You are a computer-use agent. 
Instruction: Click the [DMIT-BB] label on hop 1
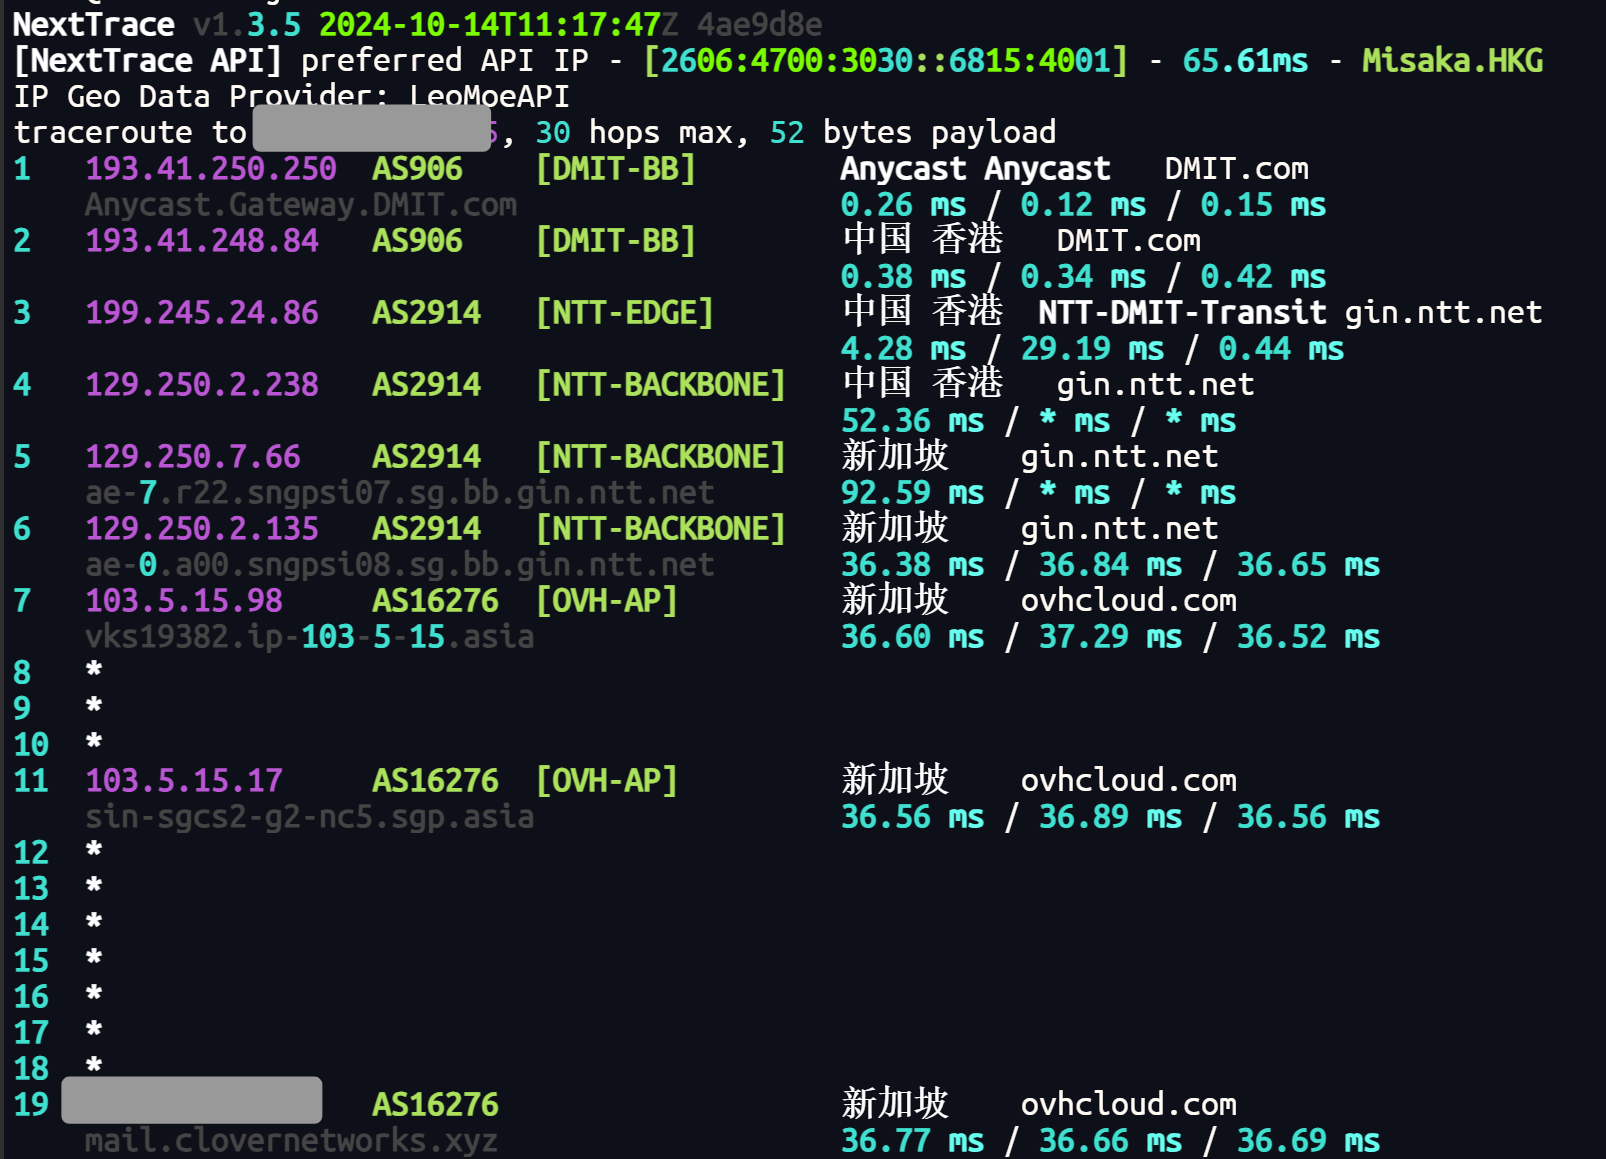[616, 169]
